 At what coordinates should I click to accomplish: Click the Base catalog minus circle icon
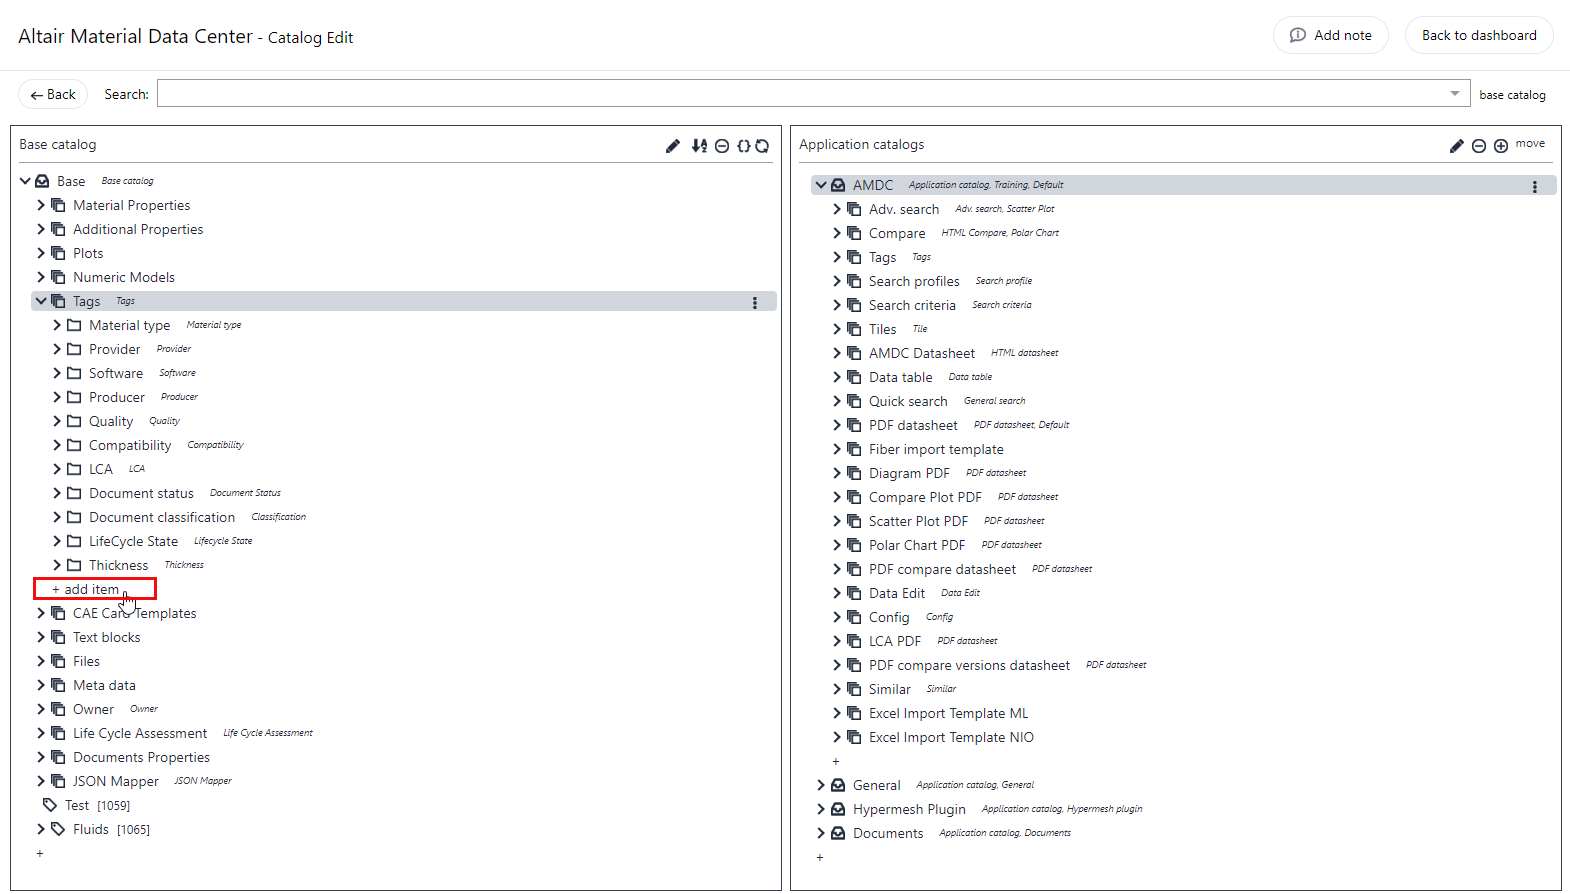click(721, 146)
